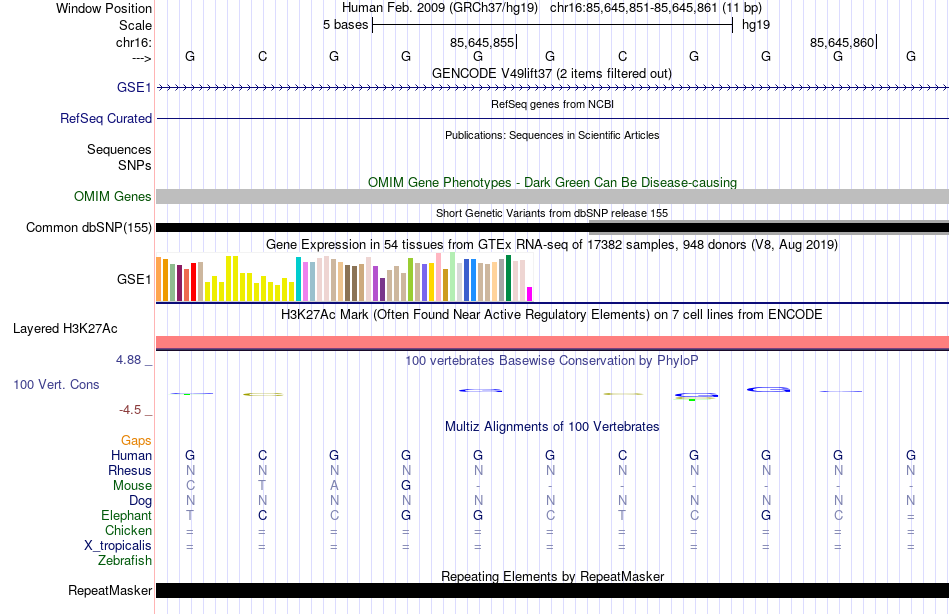950x614 pixels.
Task: Click the Zebrafish species row label
Action: (125, 560)
